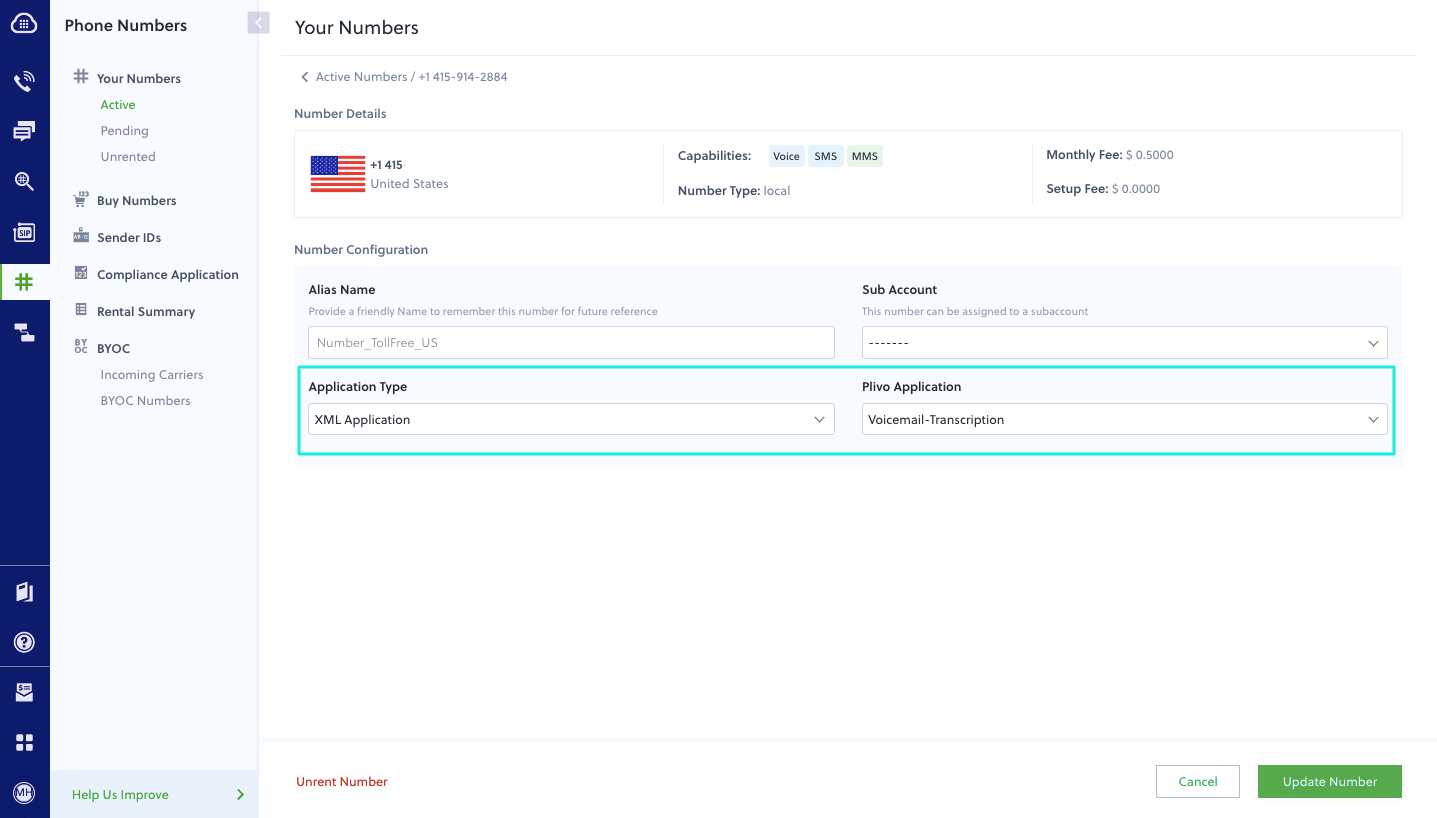Select the Phone Numbers hash icon
Screen dimensions: 1437x818
(x=24, y=281)
